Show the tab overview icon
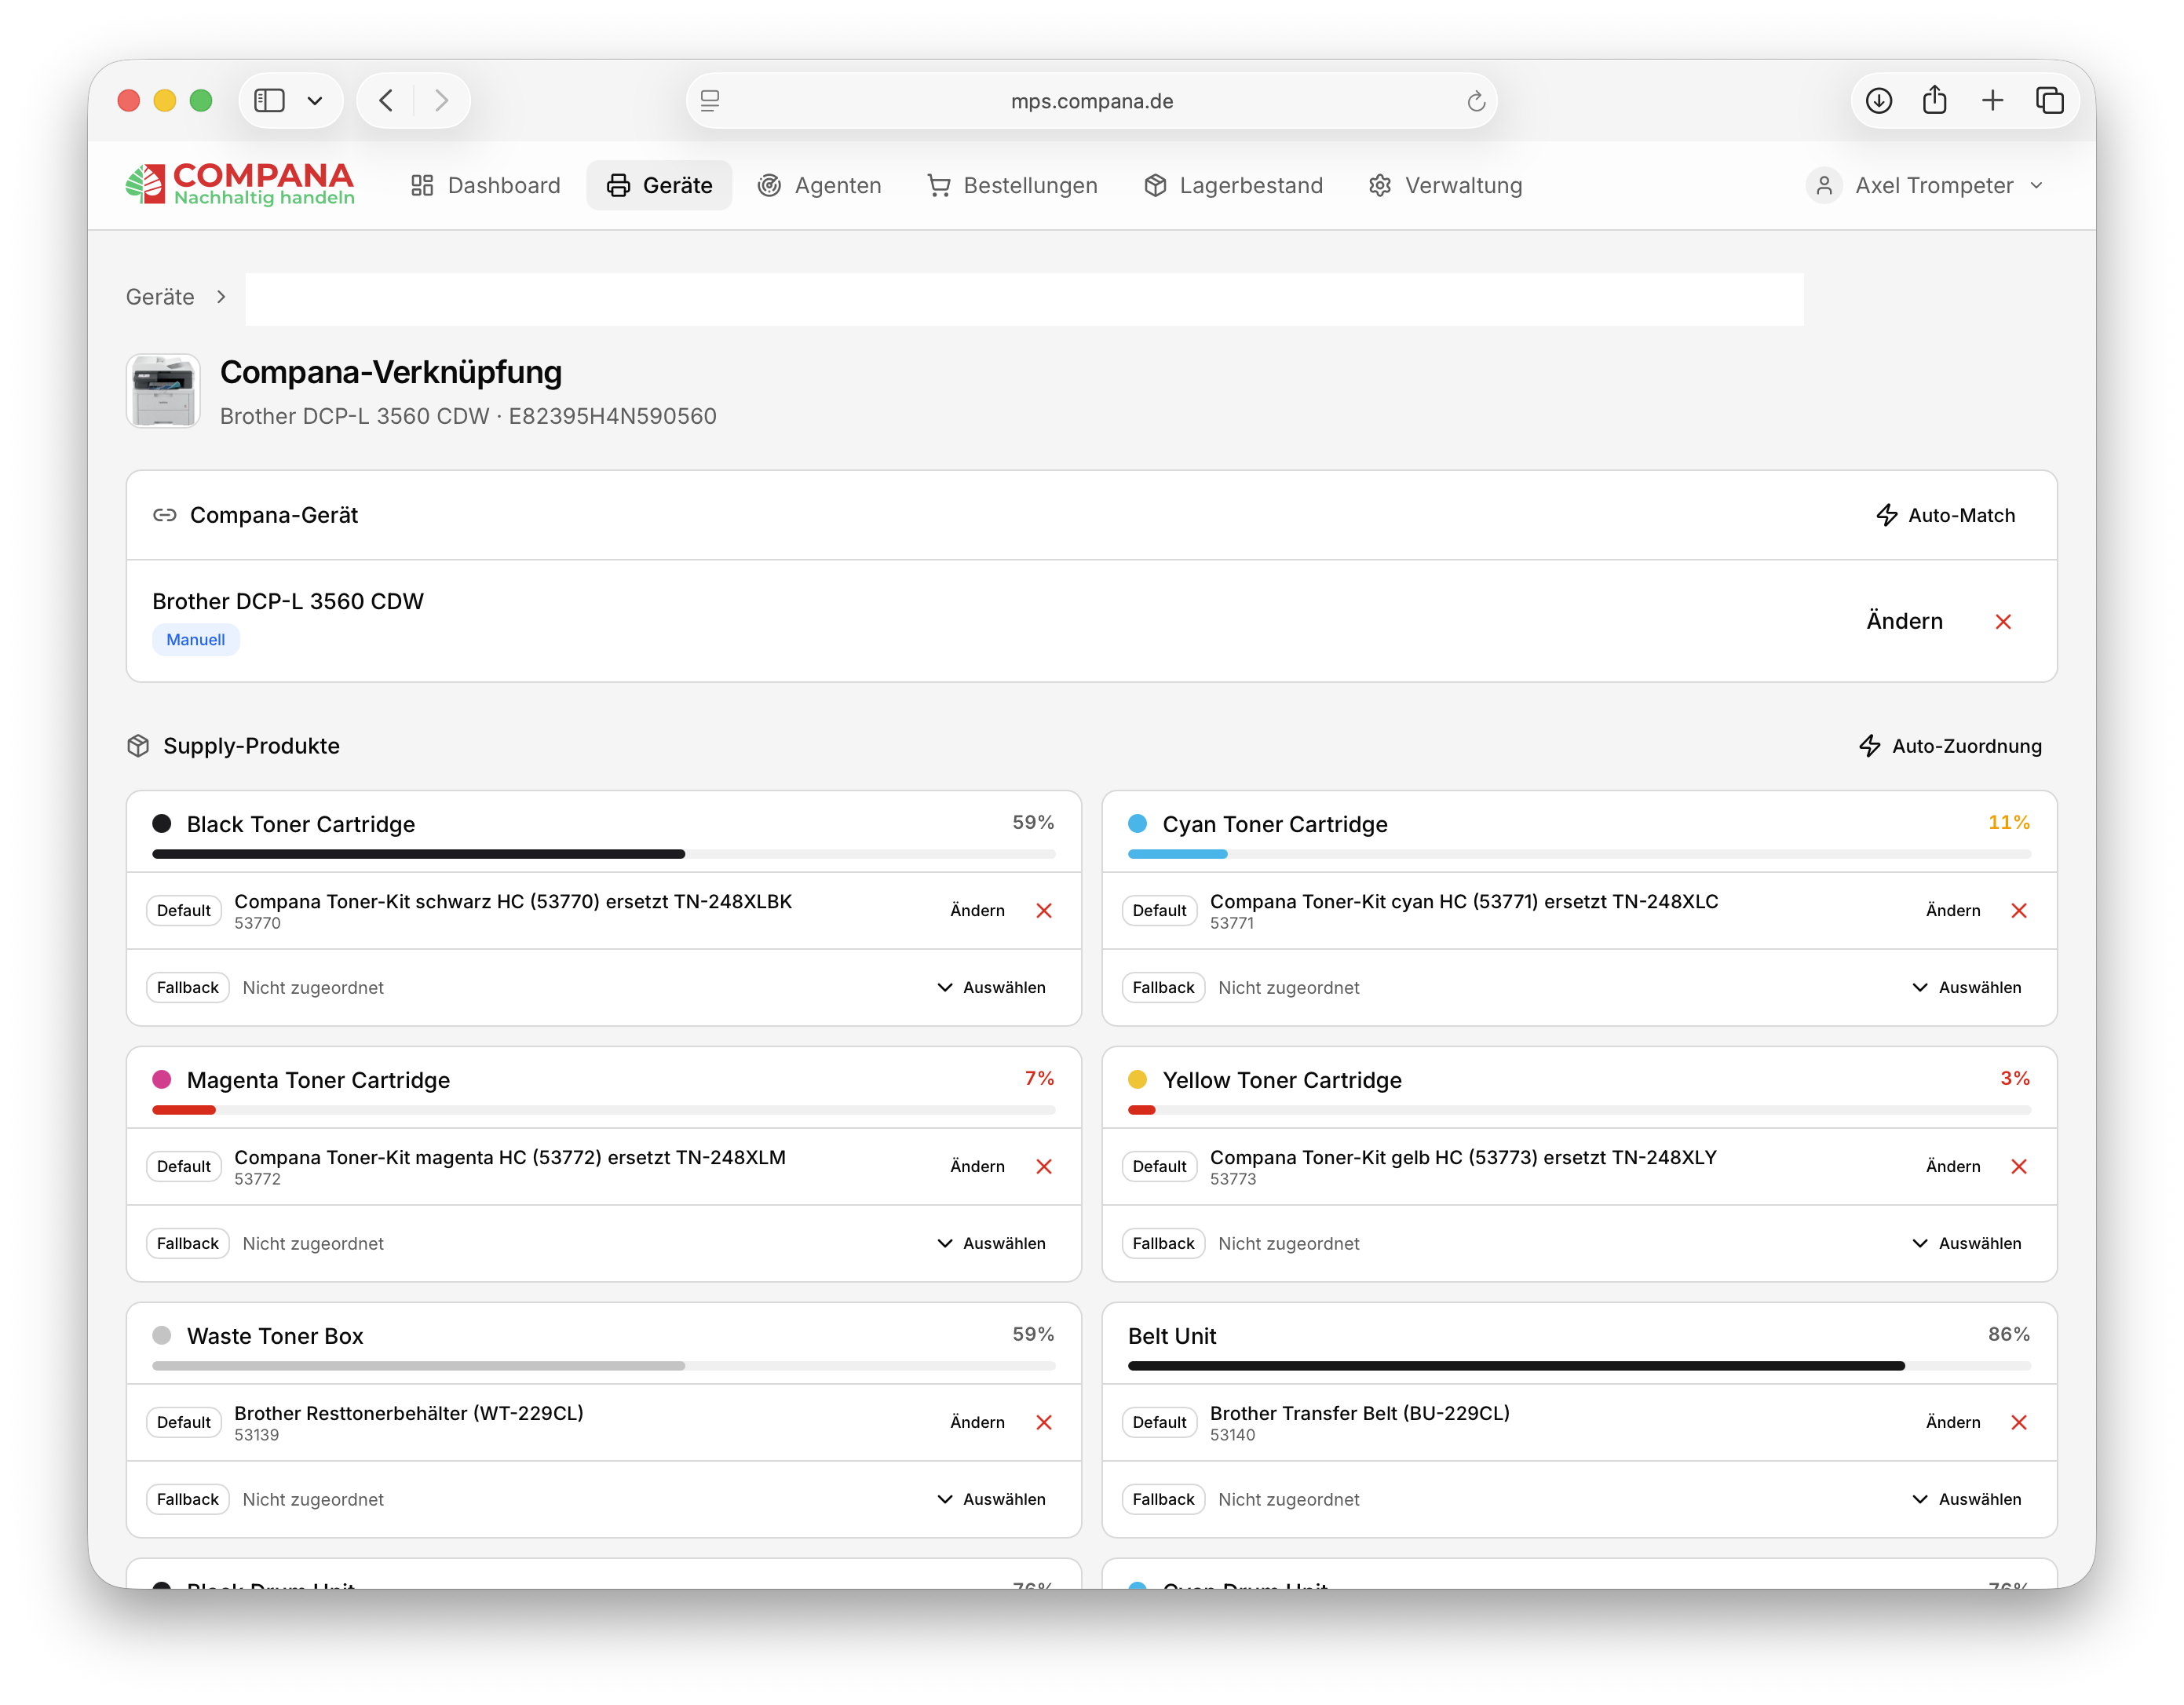2184x1705 pixels. click(x=2049, y=100)
